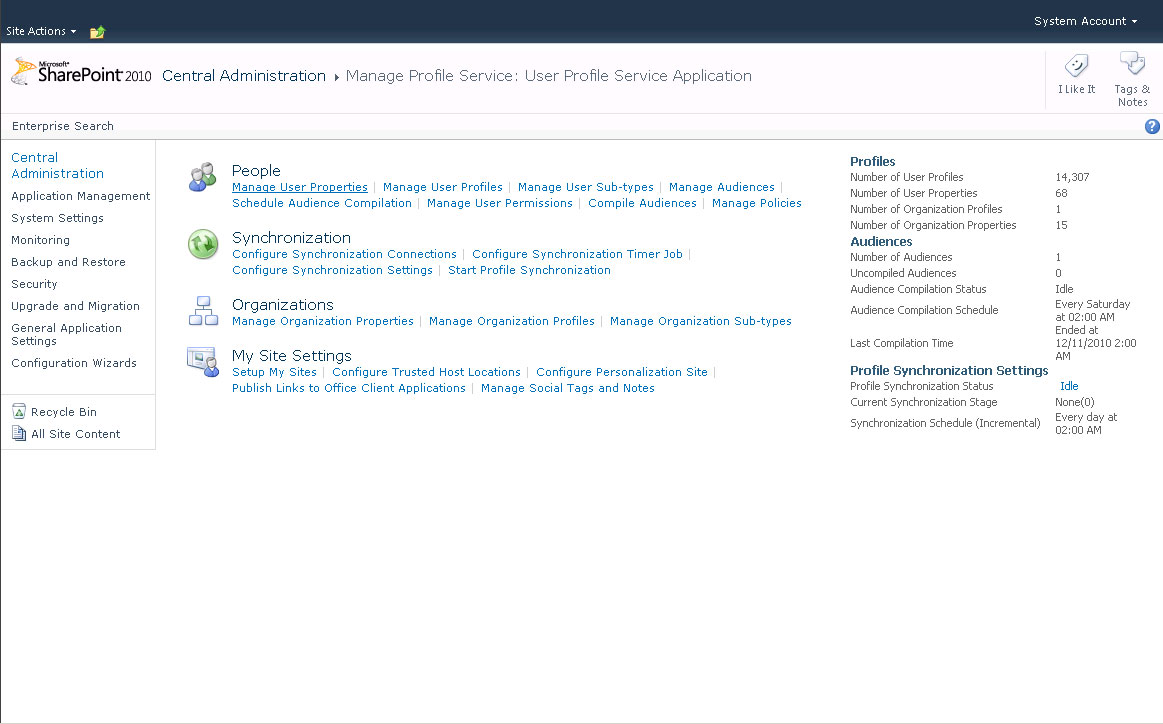1163x724 pixels.
Task: Open the Enterprise Search tab
Action: tap(63, 126)
